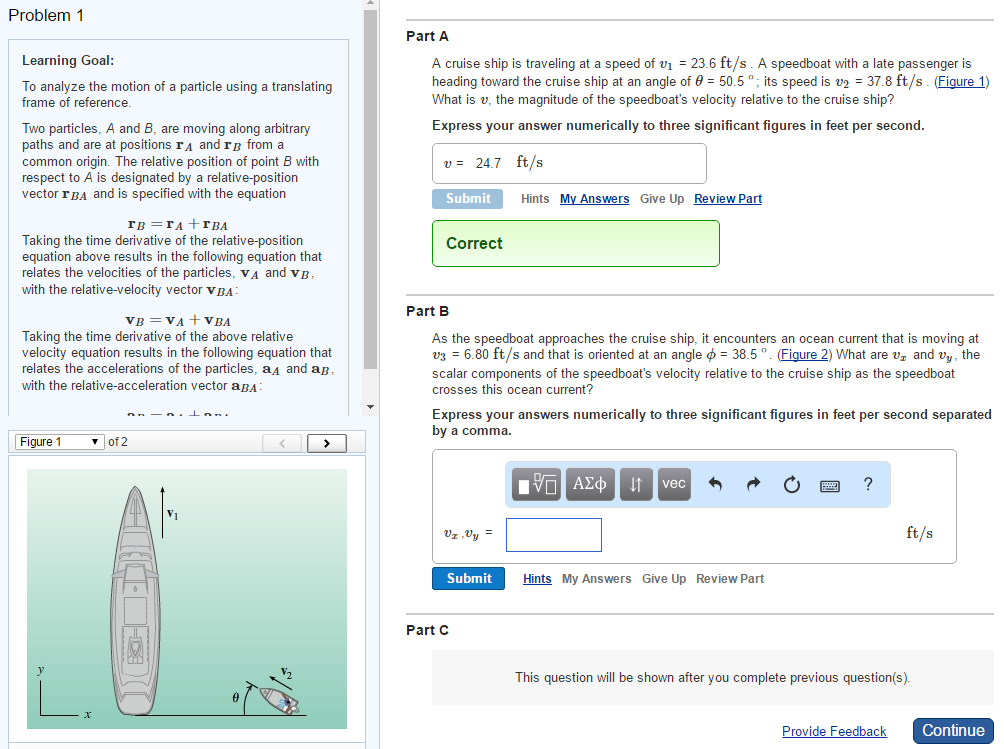Open the equation editor help question mark

(x=867, y=484)
